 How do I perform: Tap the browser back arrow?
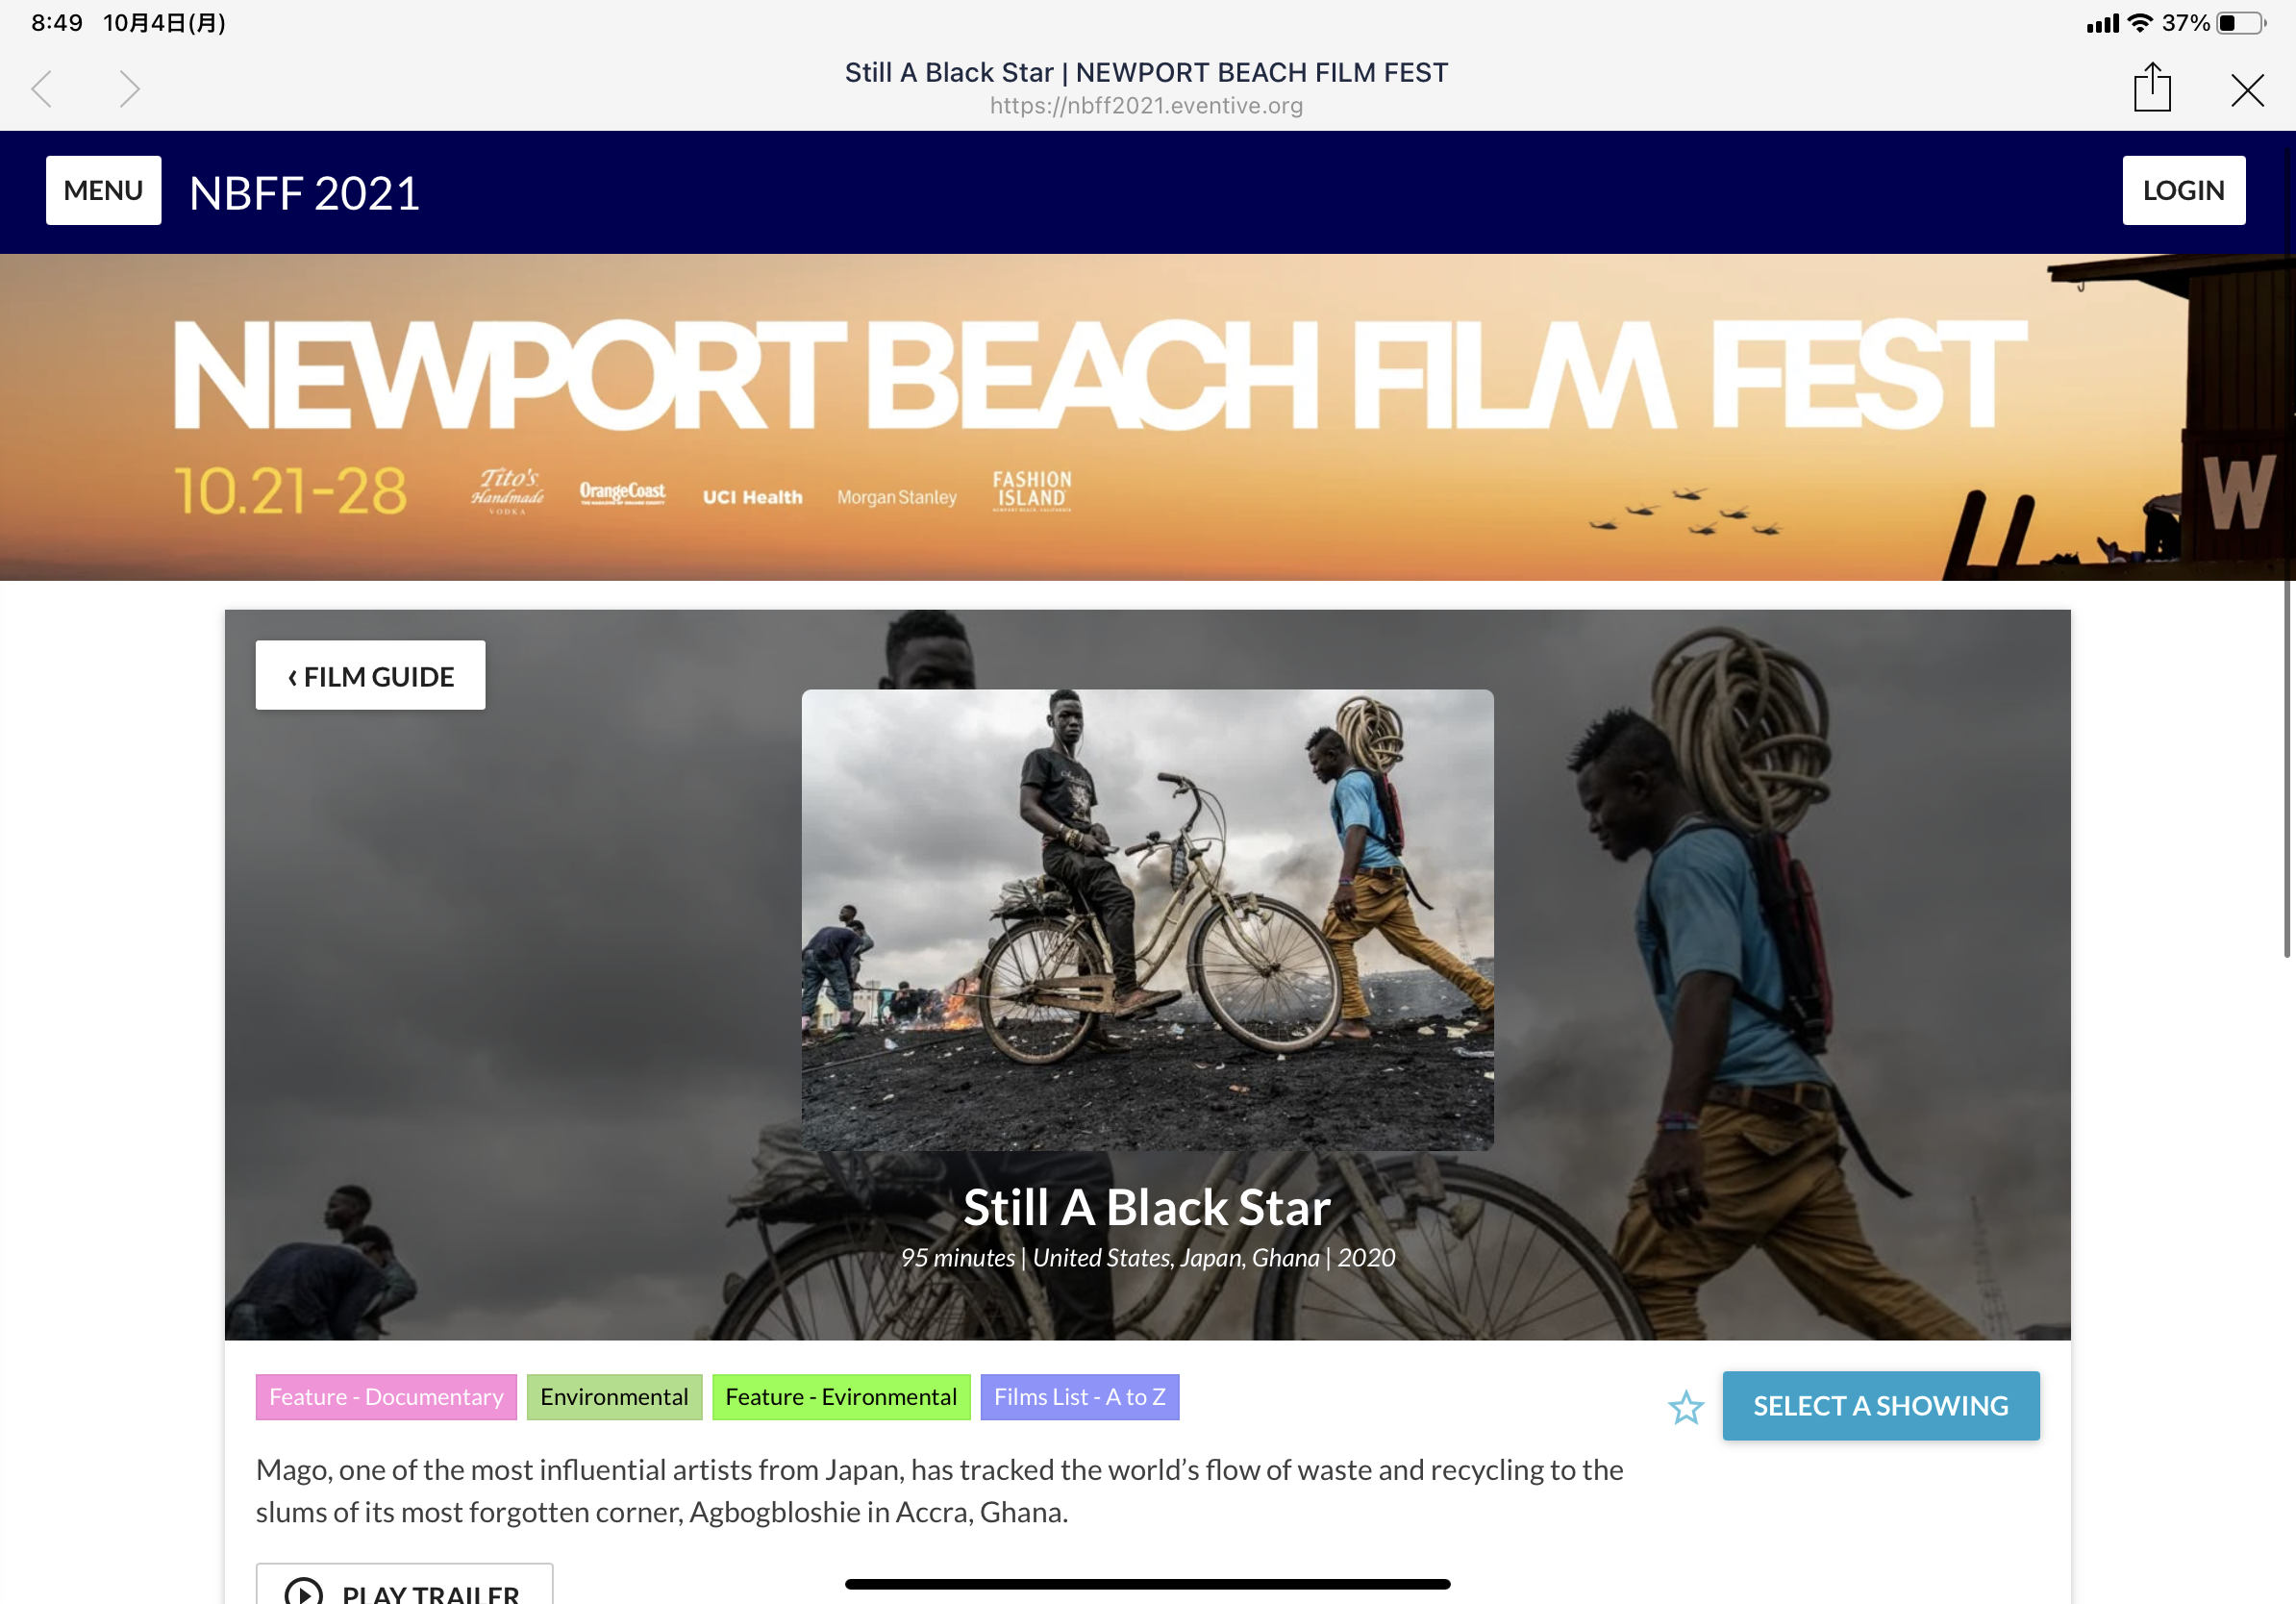[x=42, y=89]
